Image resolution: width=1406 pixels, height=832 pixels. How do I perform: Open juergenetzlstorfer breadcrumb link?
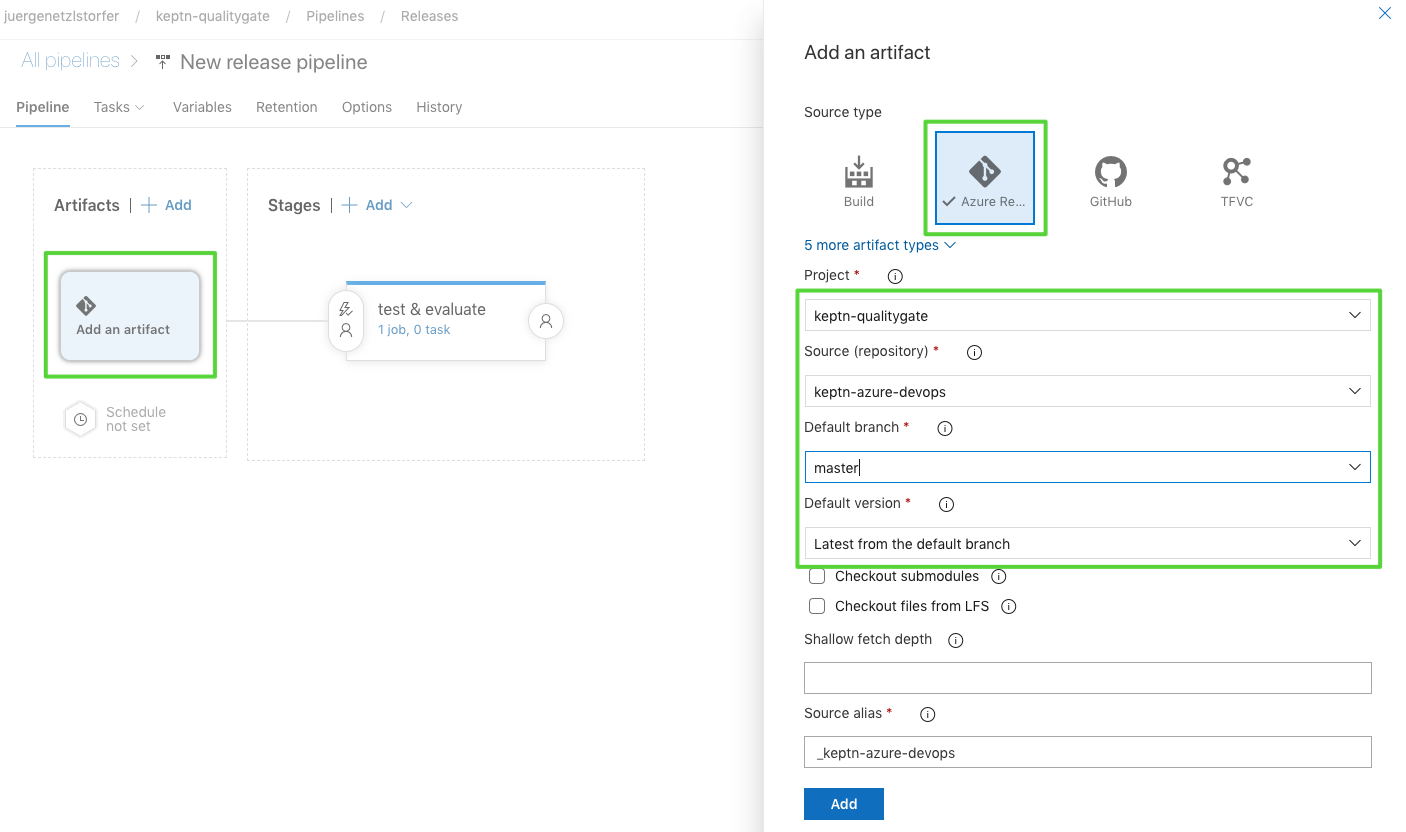[62, 16]
